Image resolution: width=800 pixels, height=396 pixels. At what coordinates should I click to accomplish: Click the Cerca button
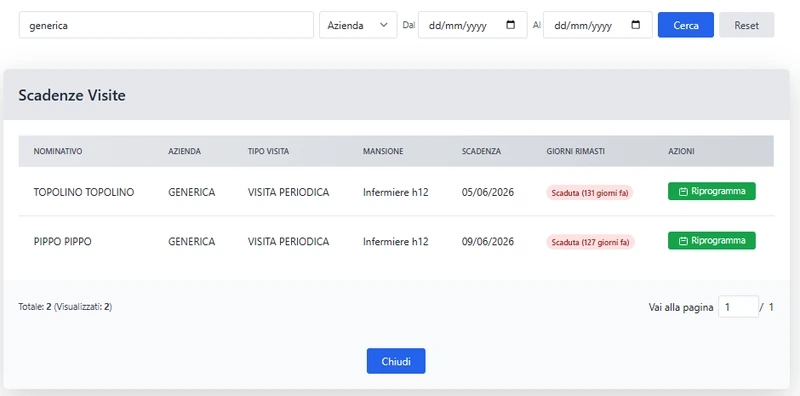[x=686, y=25]
